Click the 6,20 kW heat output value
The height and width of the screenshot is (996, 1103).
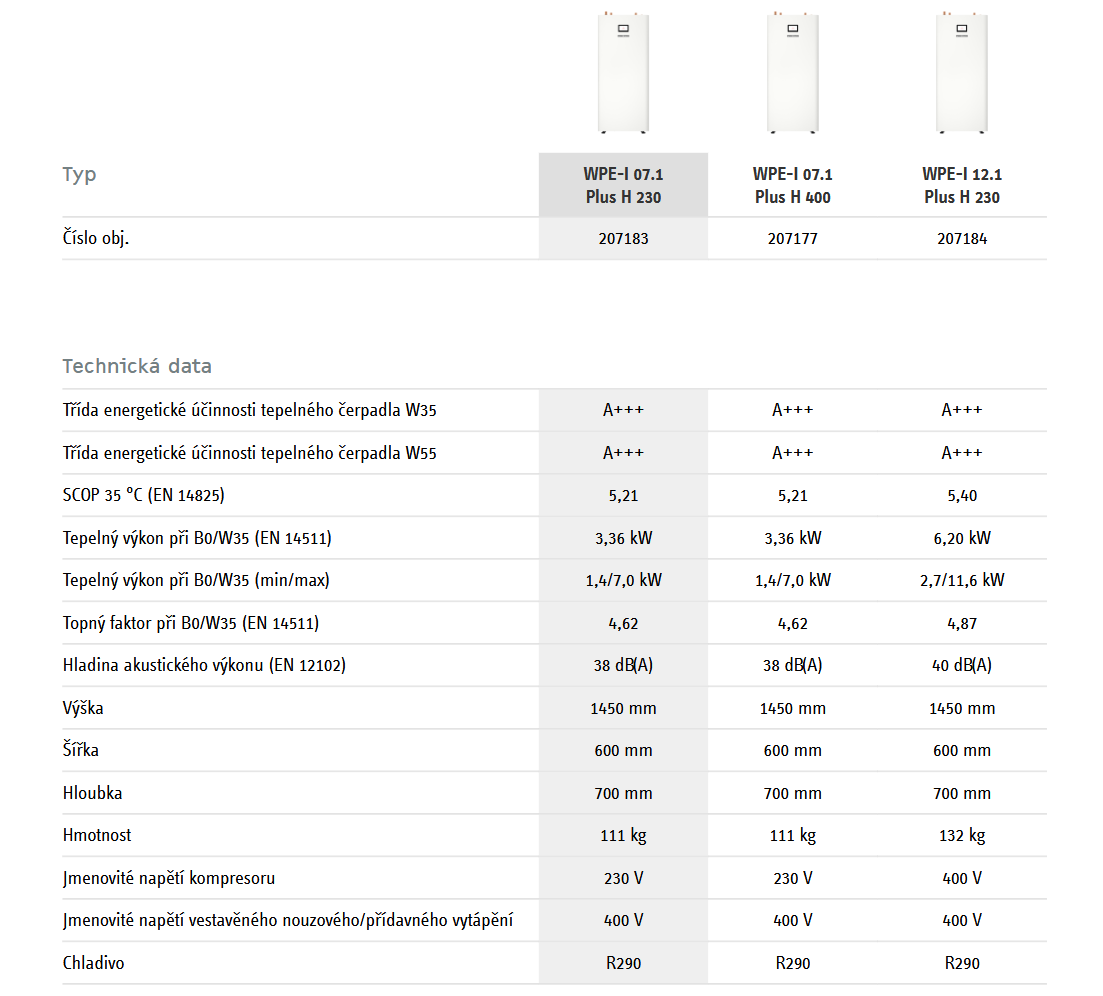pyautogui.click(x=962, y=538)
